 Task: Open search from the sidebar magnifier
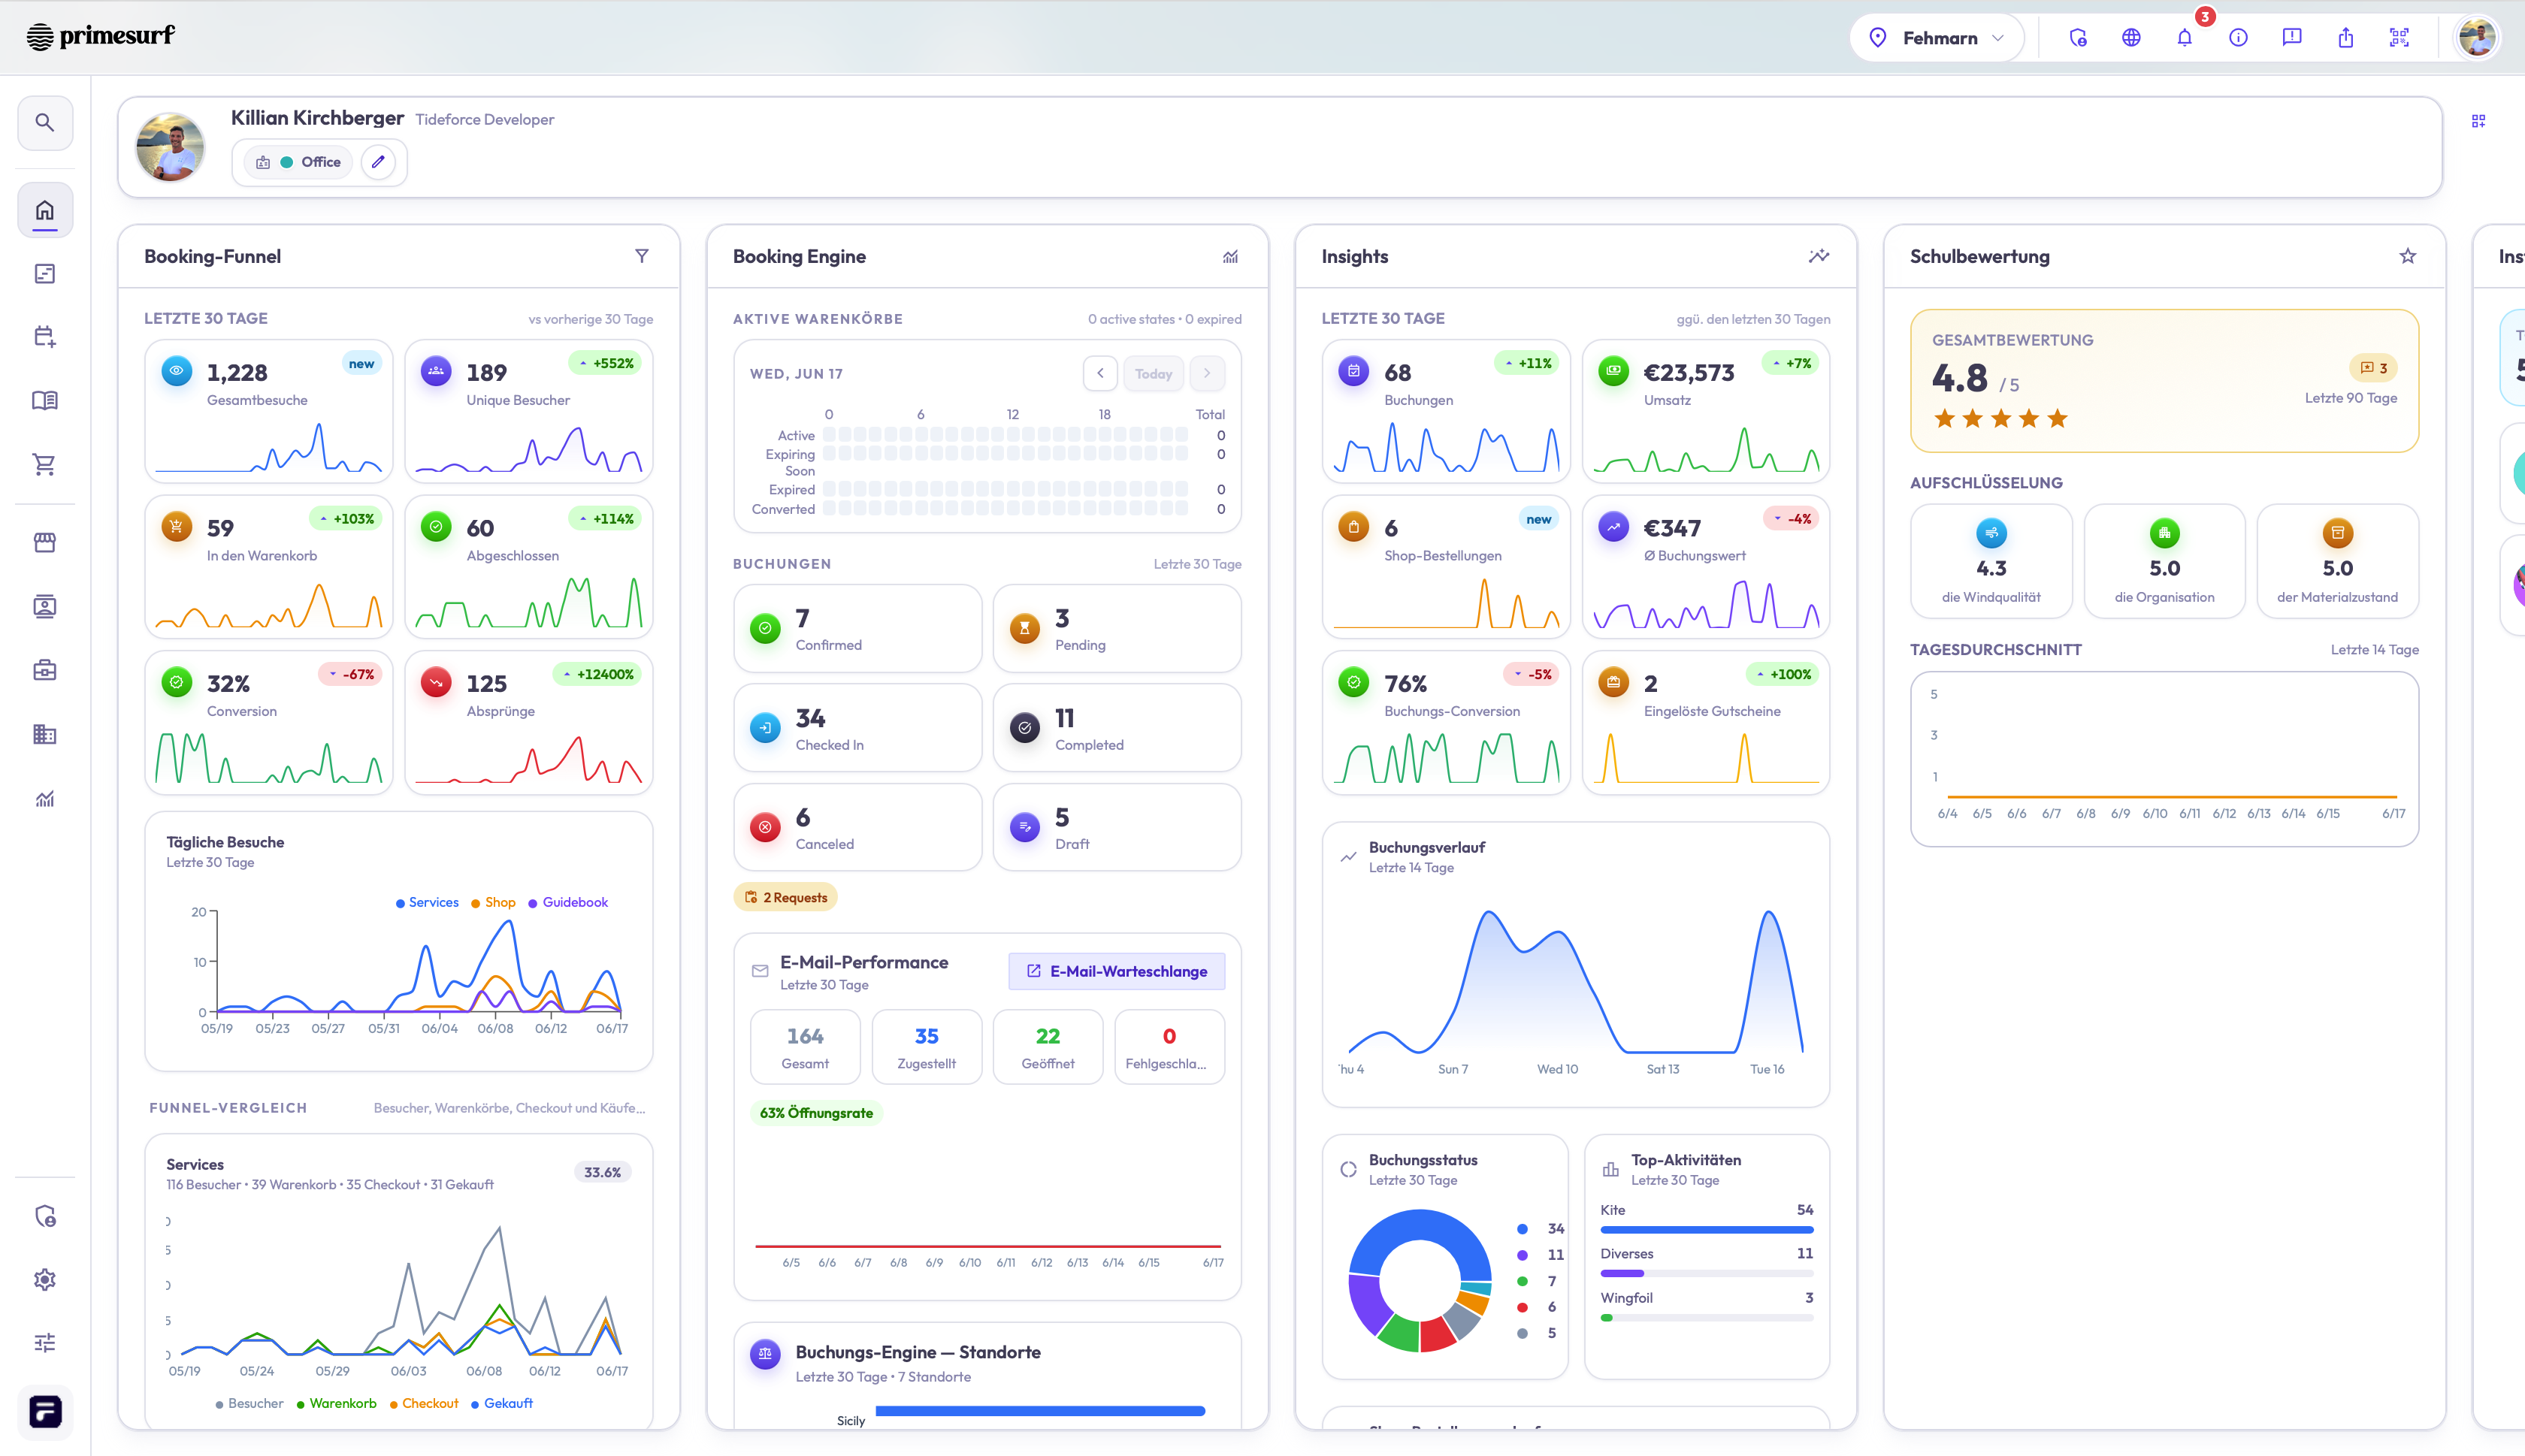pyautogui.click(x=45, y=122)
